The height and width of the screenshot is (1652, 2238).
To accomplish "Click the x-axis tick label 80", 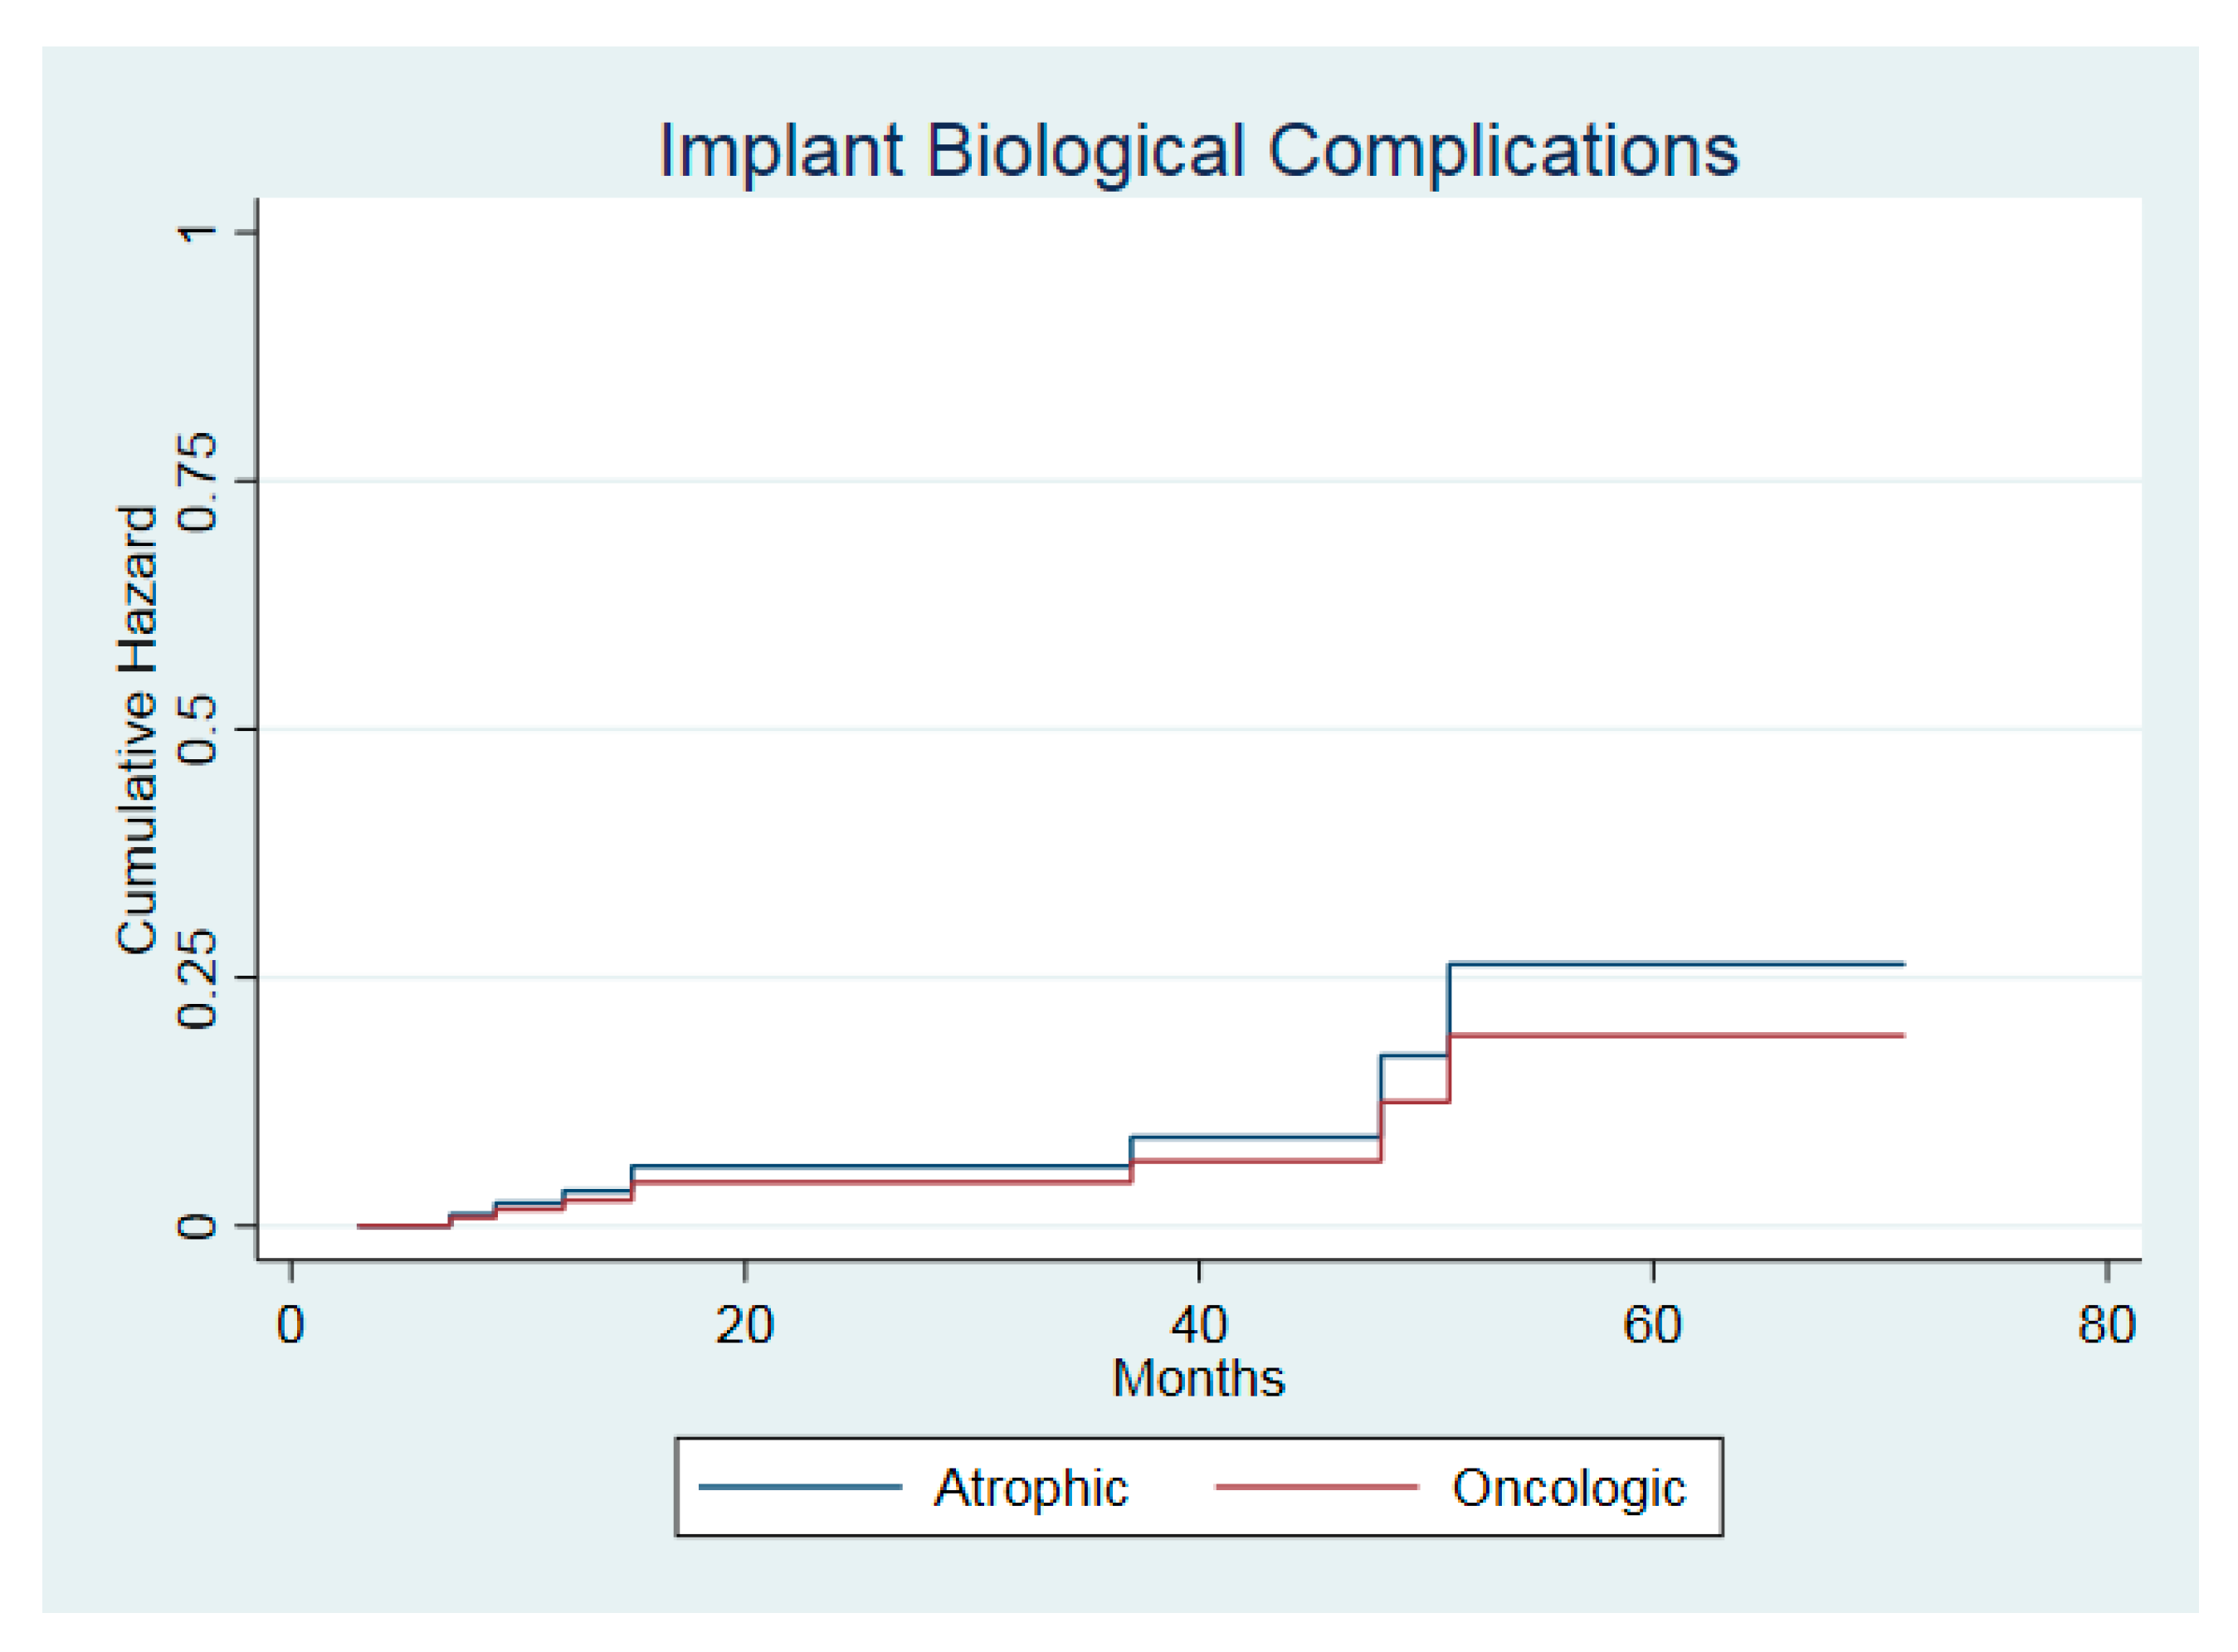I will coord(2106,1325).
